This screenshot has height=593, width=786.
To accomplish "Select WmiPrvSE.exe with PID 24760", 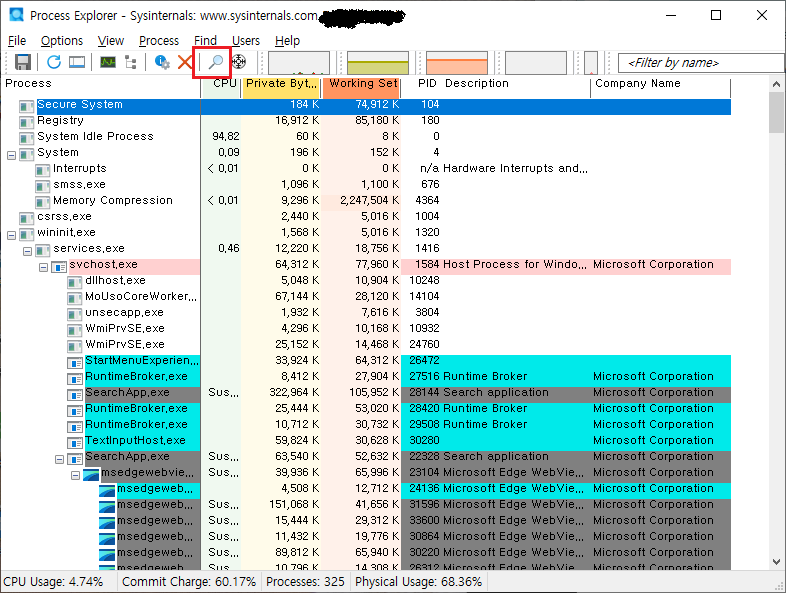I will point(366,344).
